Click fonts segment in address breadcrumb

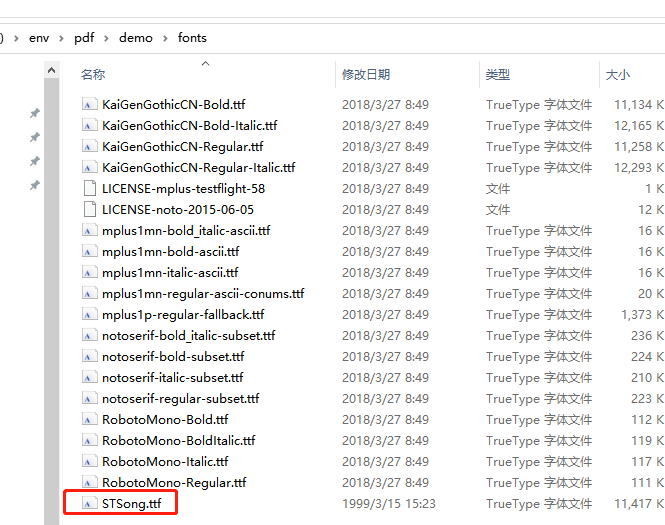[192, 38]
